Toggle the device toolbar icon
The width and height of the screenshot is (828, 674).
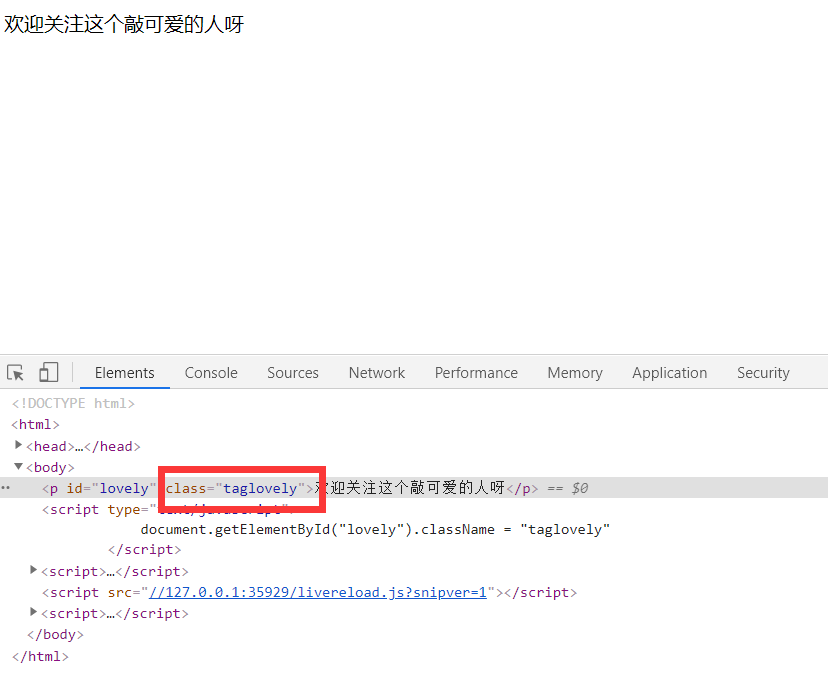[x=49, y=372]
